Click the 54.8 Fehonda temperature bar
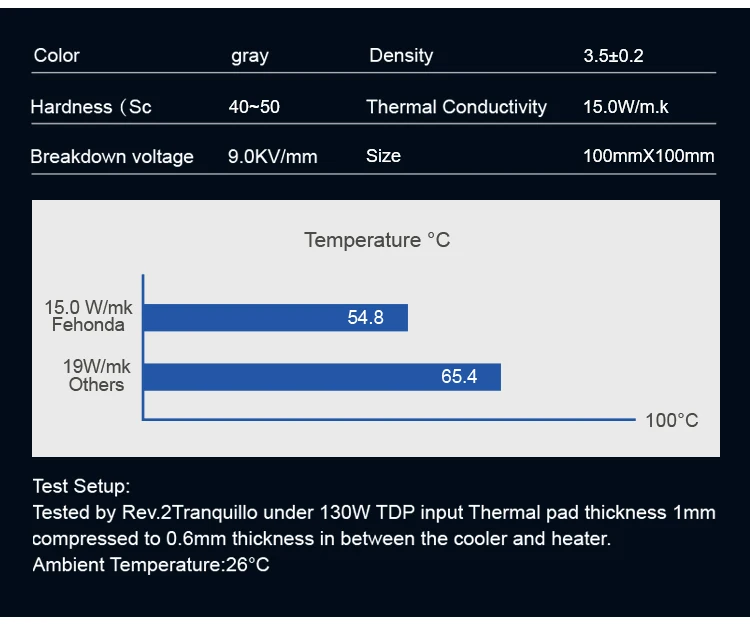Viewport: 750px width, 625px height. tap(277, 318)
